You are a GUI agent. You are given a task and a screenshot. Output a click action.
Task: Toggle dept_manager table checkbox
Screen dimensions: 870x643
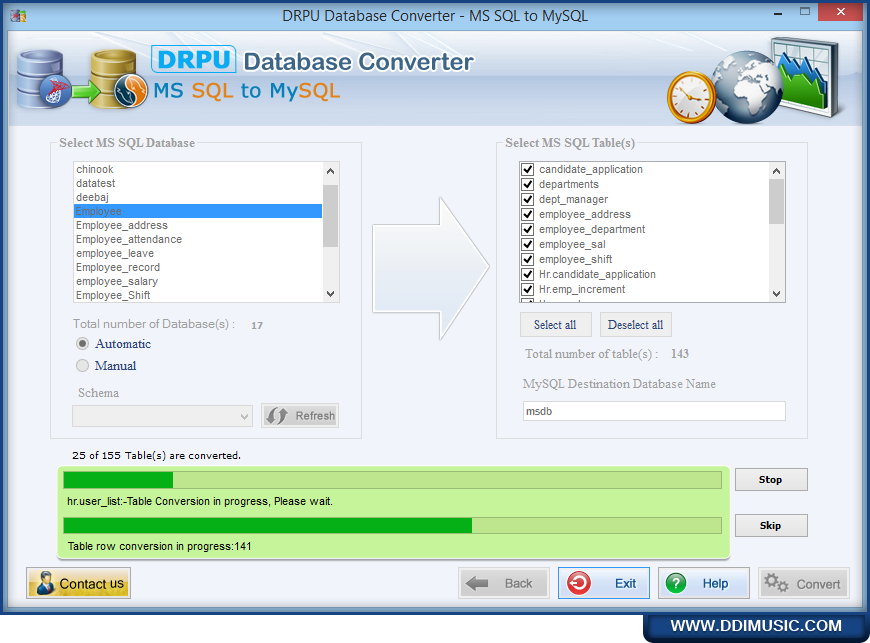[x=528, y=199]
